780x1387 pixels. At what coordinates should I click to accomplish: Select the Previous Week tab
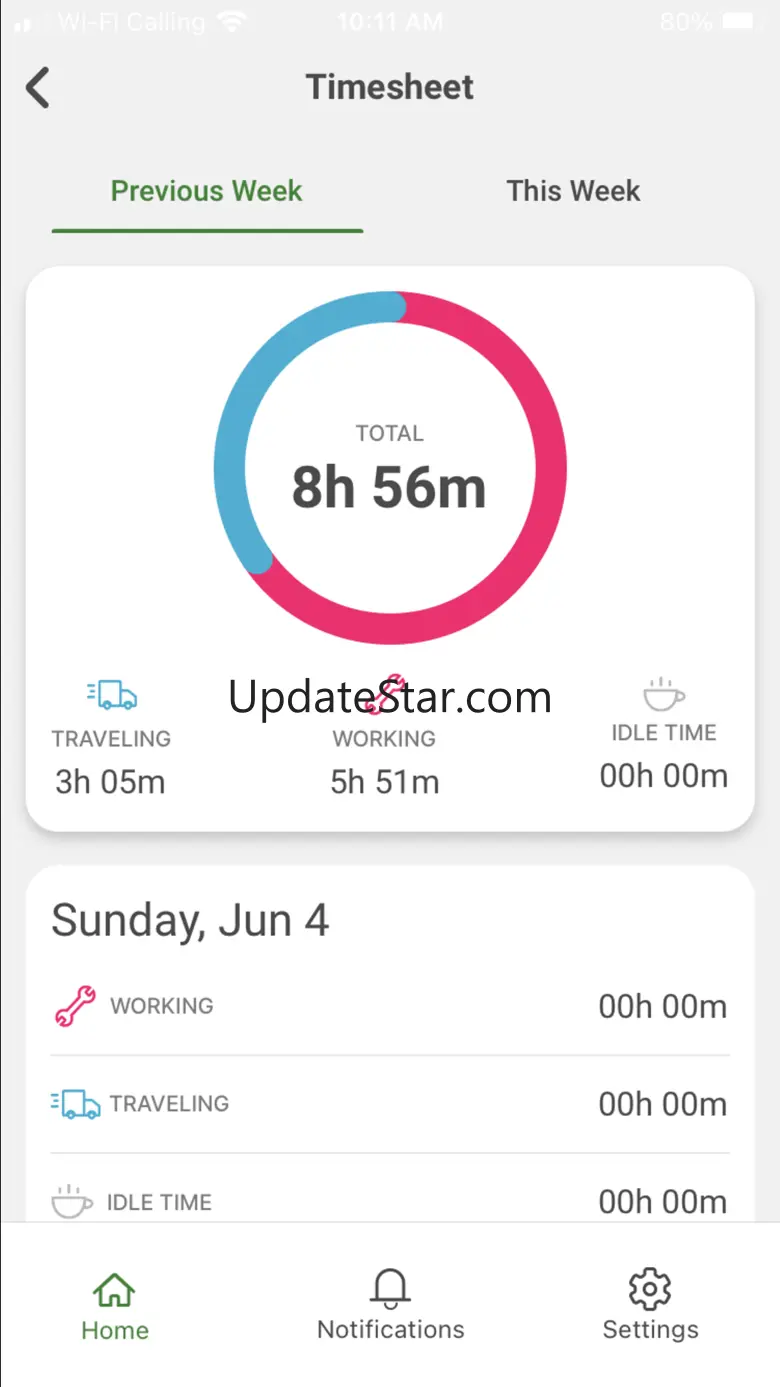(x=207, y=191)
